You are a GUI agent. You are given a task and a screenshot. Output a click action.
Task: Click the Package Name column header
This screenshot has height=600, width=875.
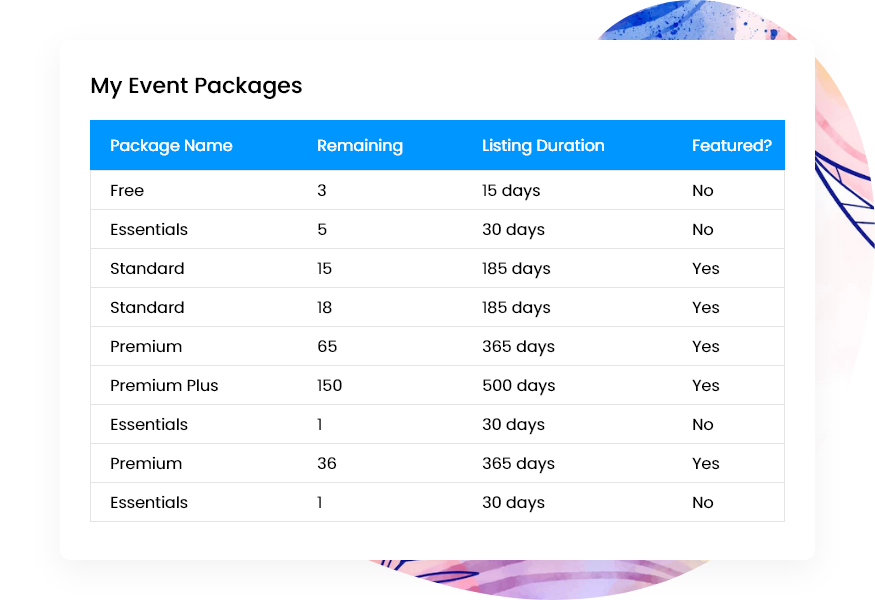click(171, 145)
